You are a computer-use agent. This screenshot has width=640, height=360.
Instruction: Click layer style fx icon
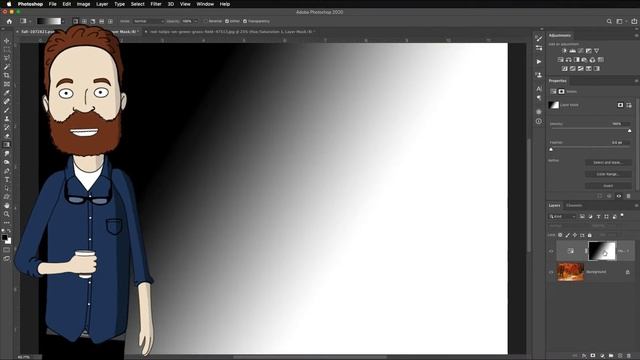pyautogui.click(x=584, y=356)
